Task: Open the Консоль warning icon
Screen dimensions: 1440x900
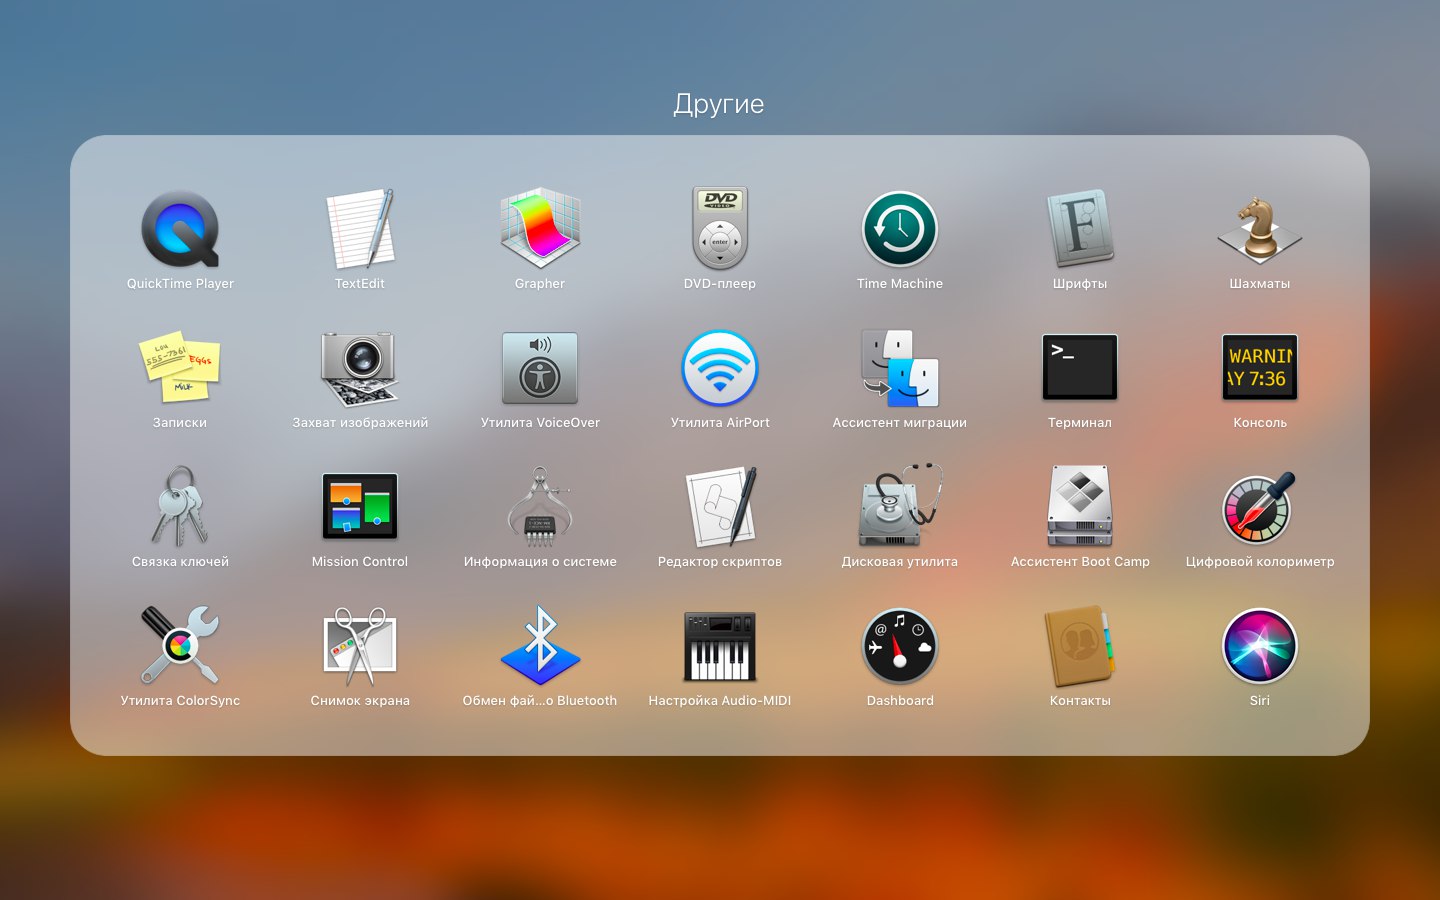Action: (x=1260, y=367)
